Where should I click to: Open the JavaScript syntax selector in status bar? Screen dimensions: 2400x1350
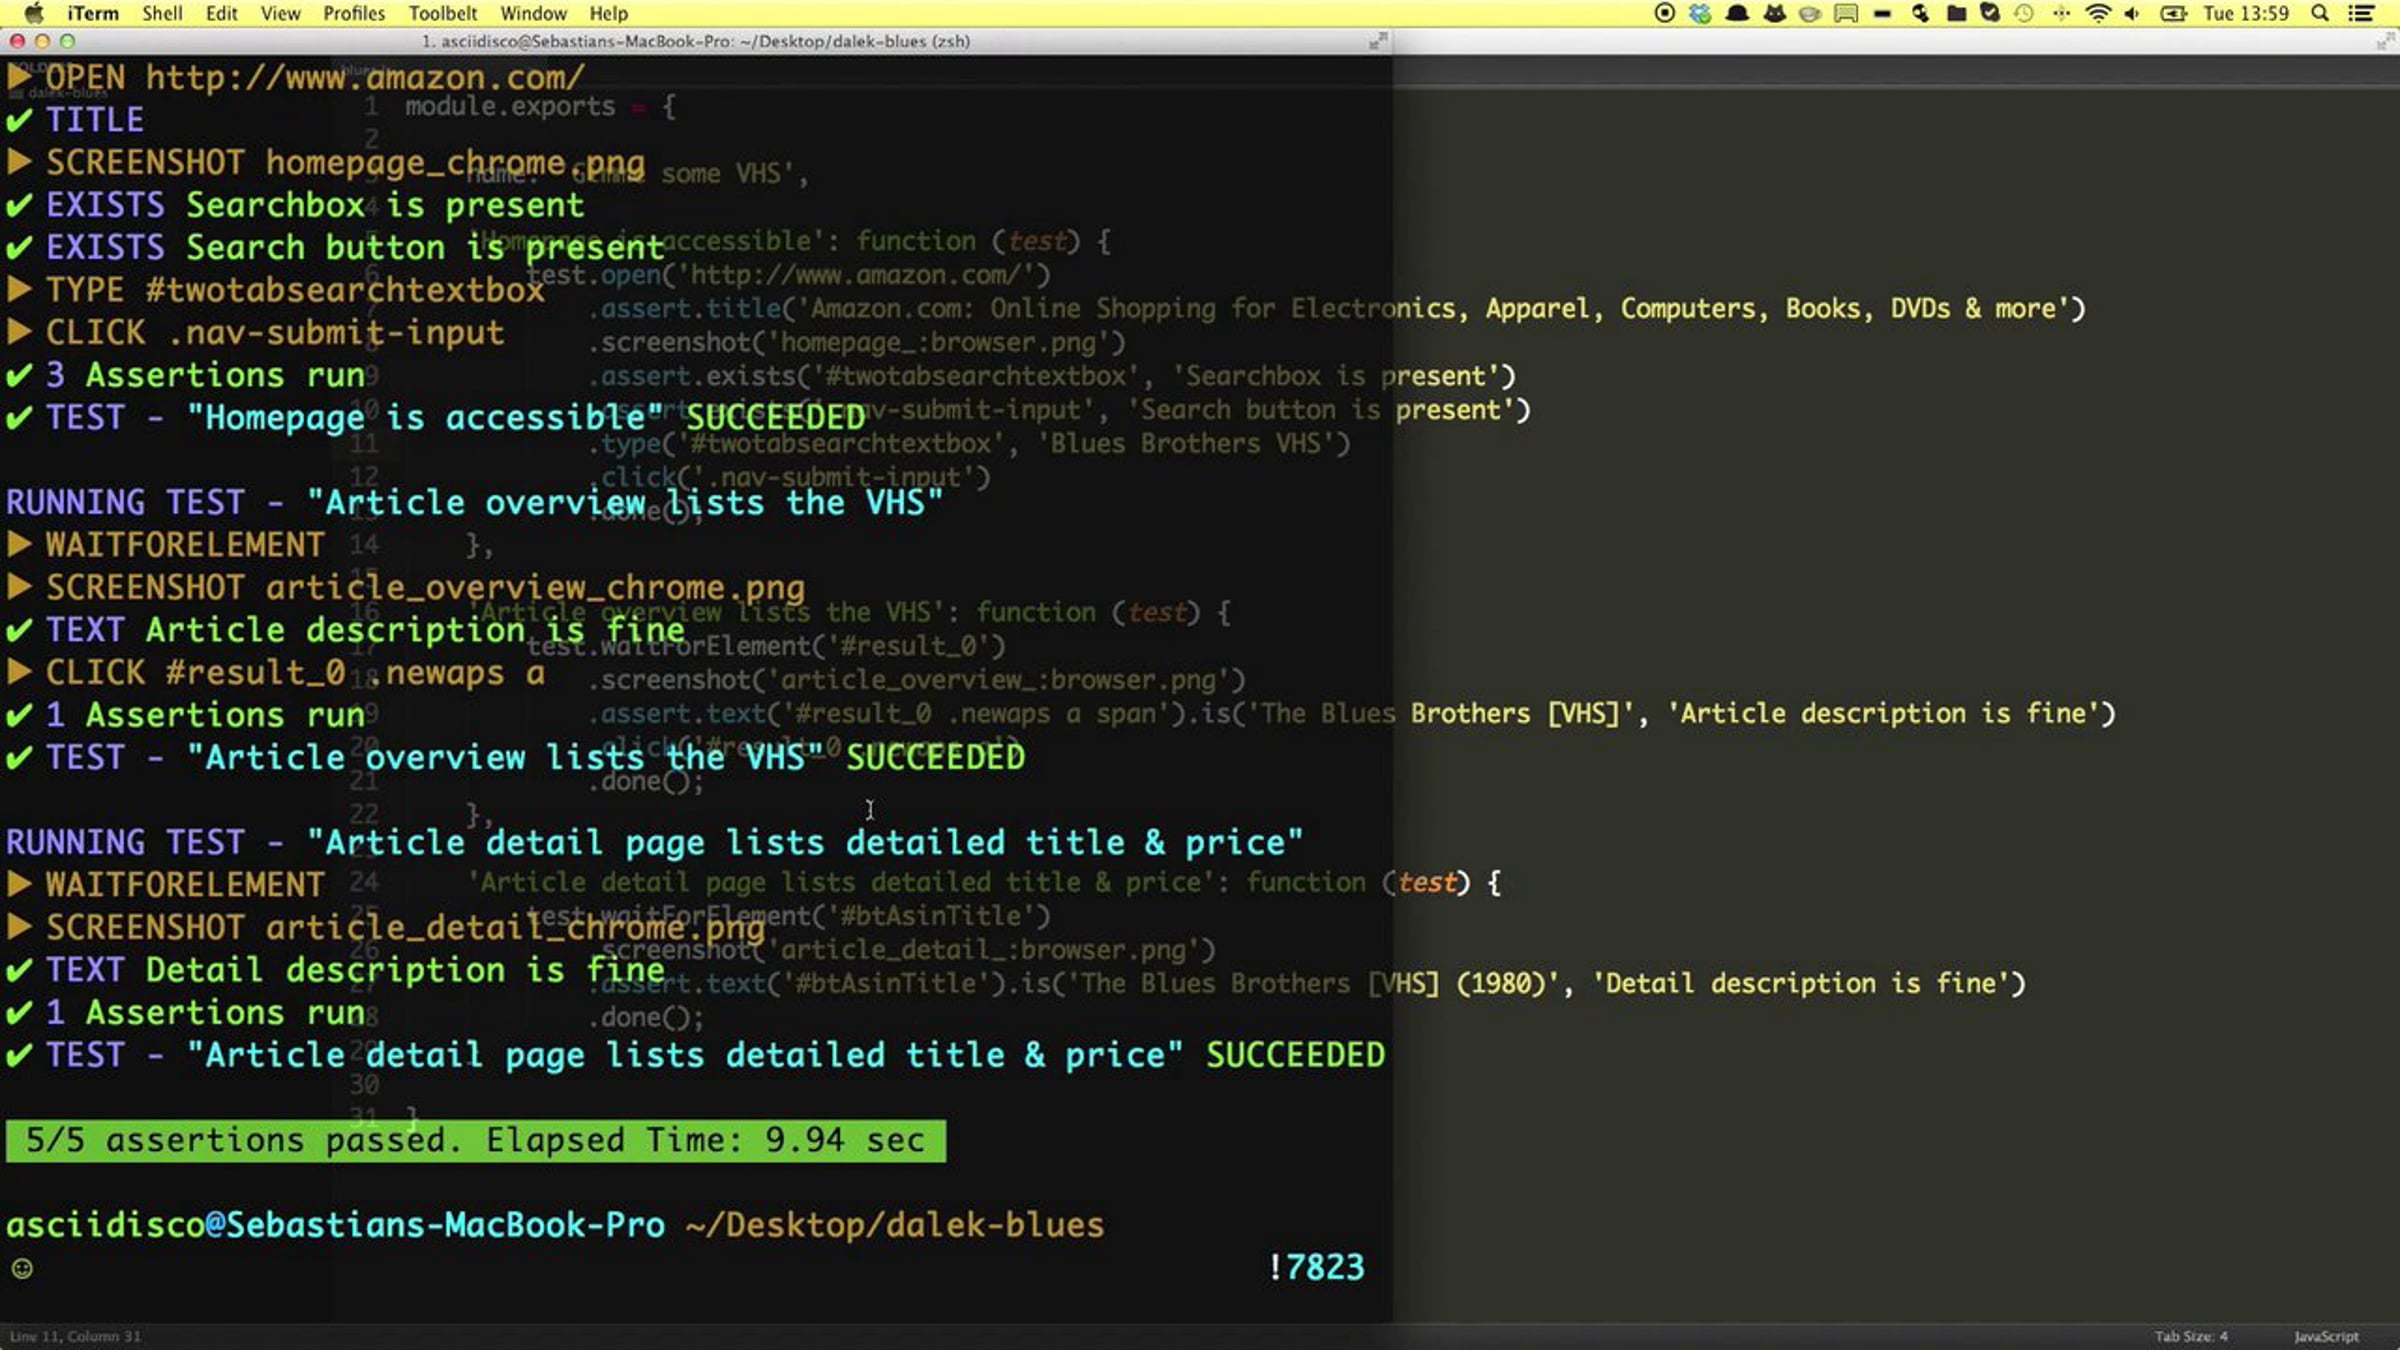[x=2326, y=1336]
